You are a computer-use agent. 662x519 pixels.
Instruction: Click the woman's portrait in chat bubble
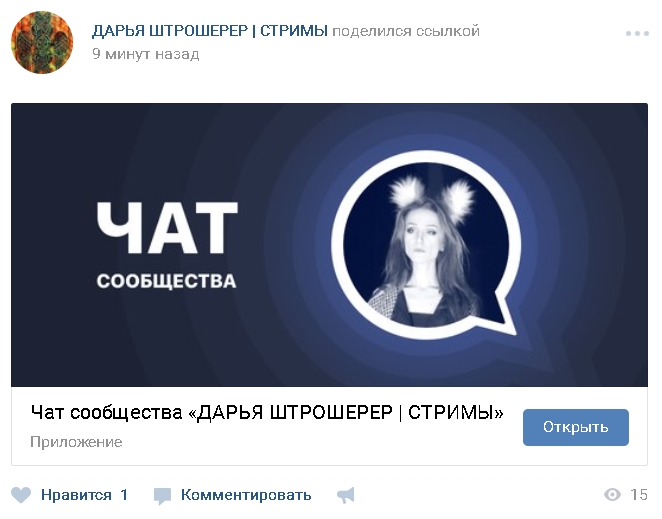(x=425, y=245)
